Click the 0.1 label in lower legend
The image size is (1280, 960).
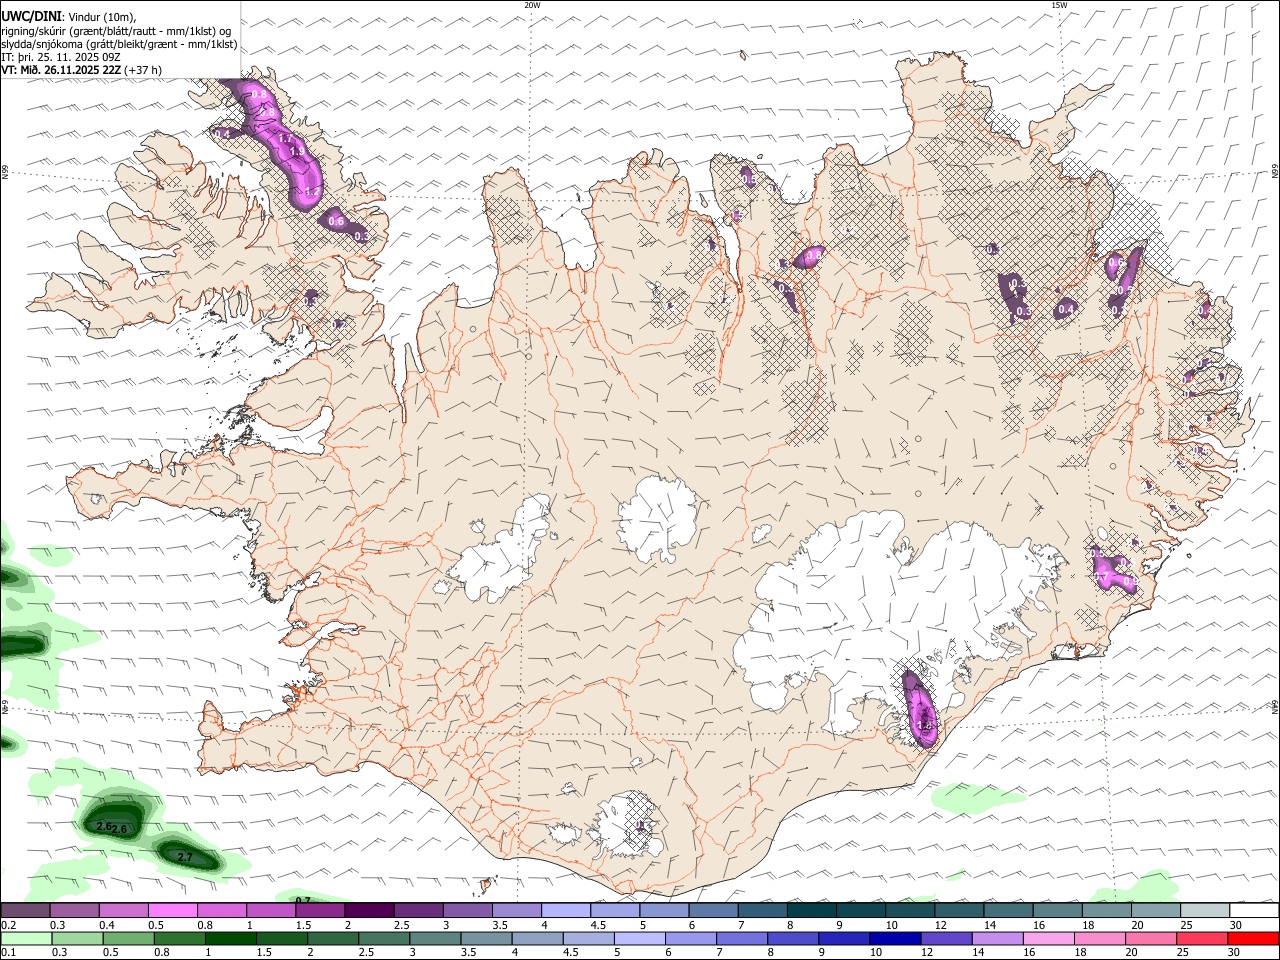[x=9, y=952]
